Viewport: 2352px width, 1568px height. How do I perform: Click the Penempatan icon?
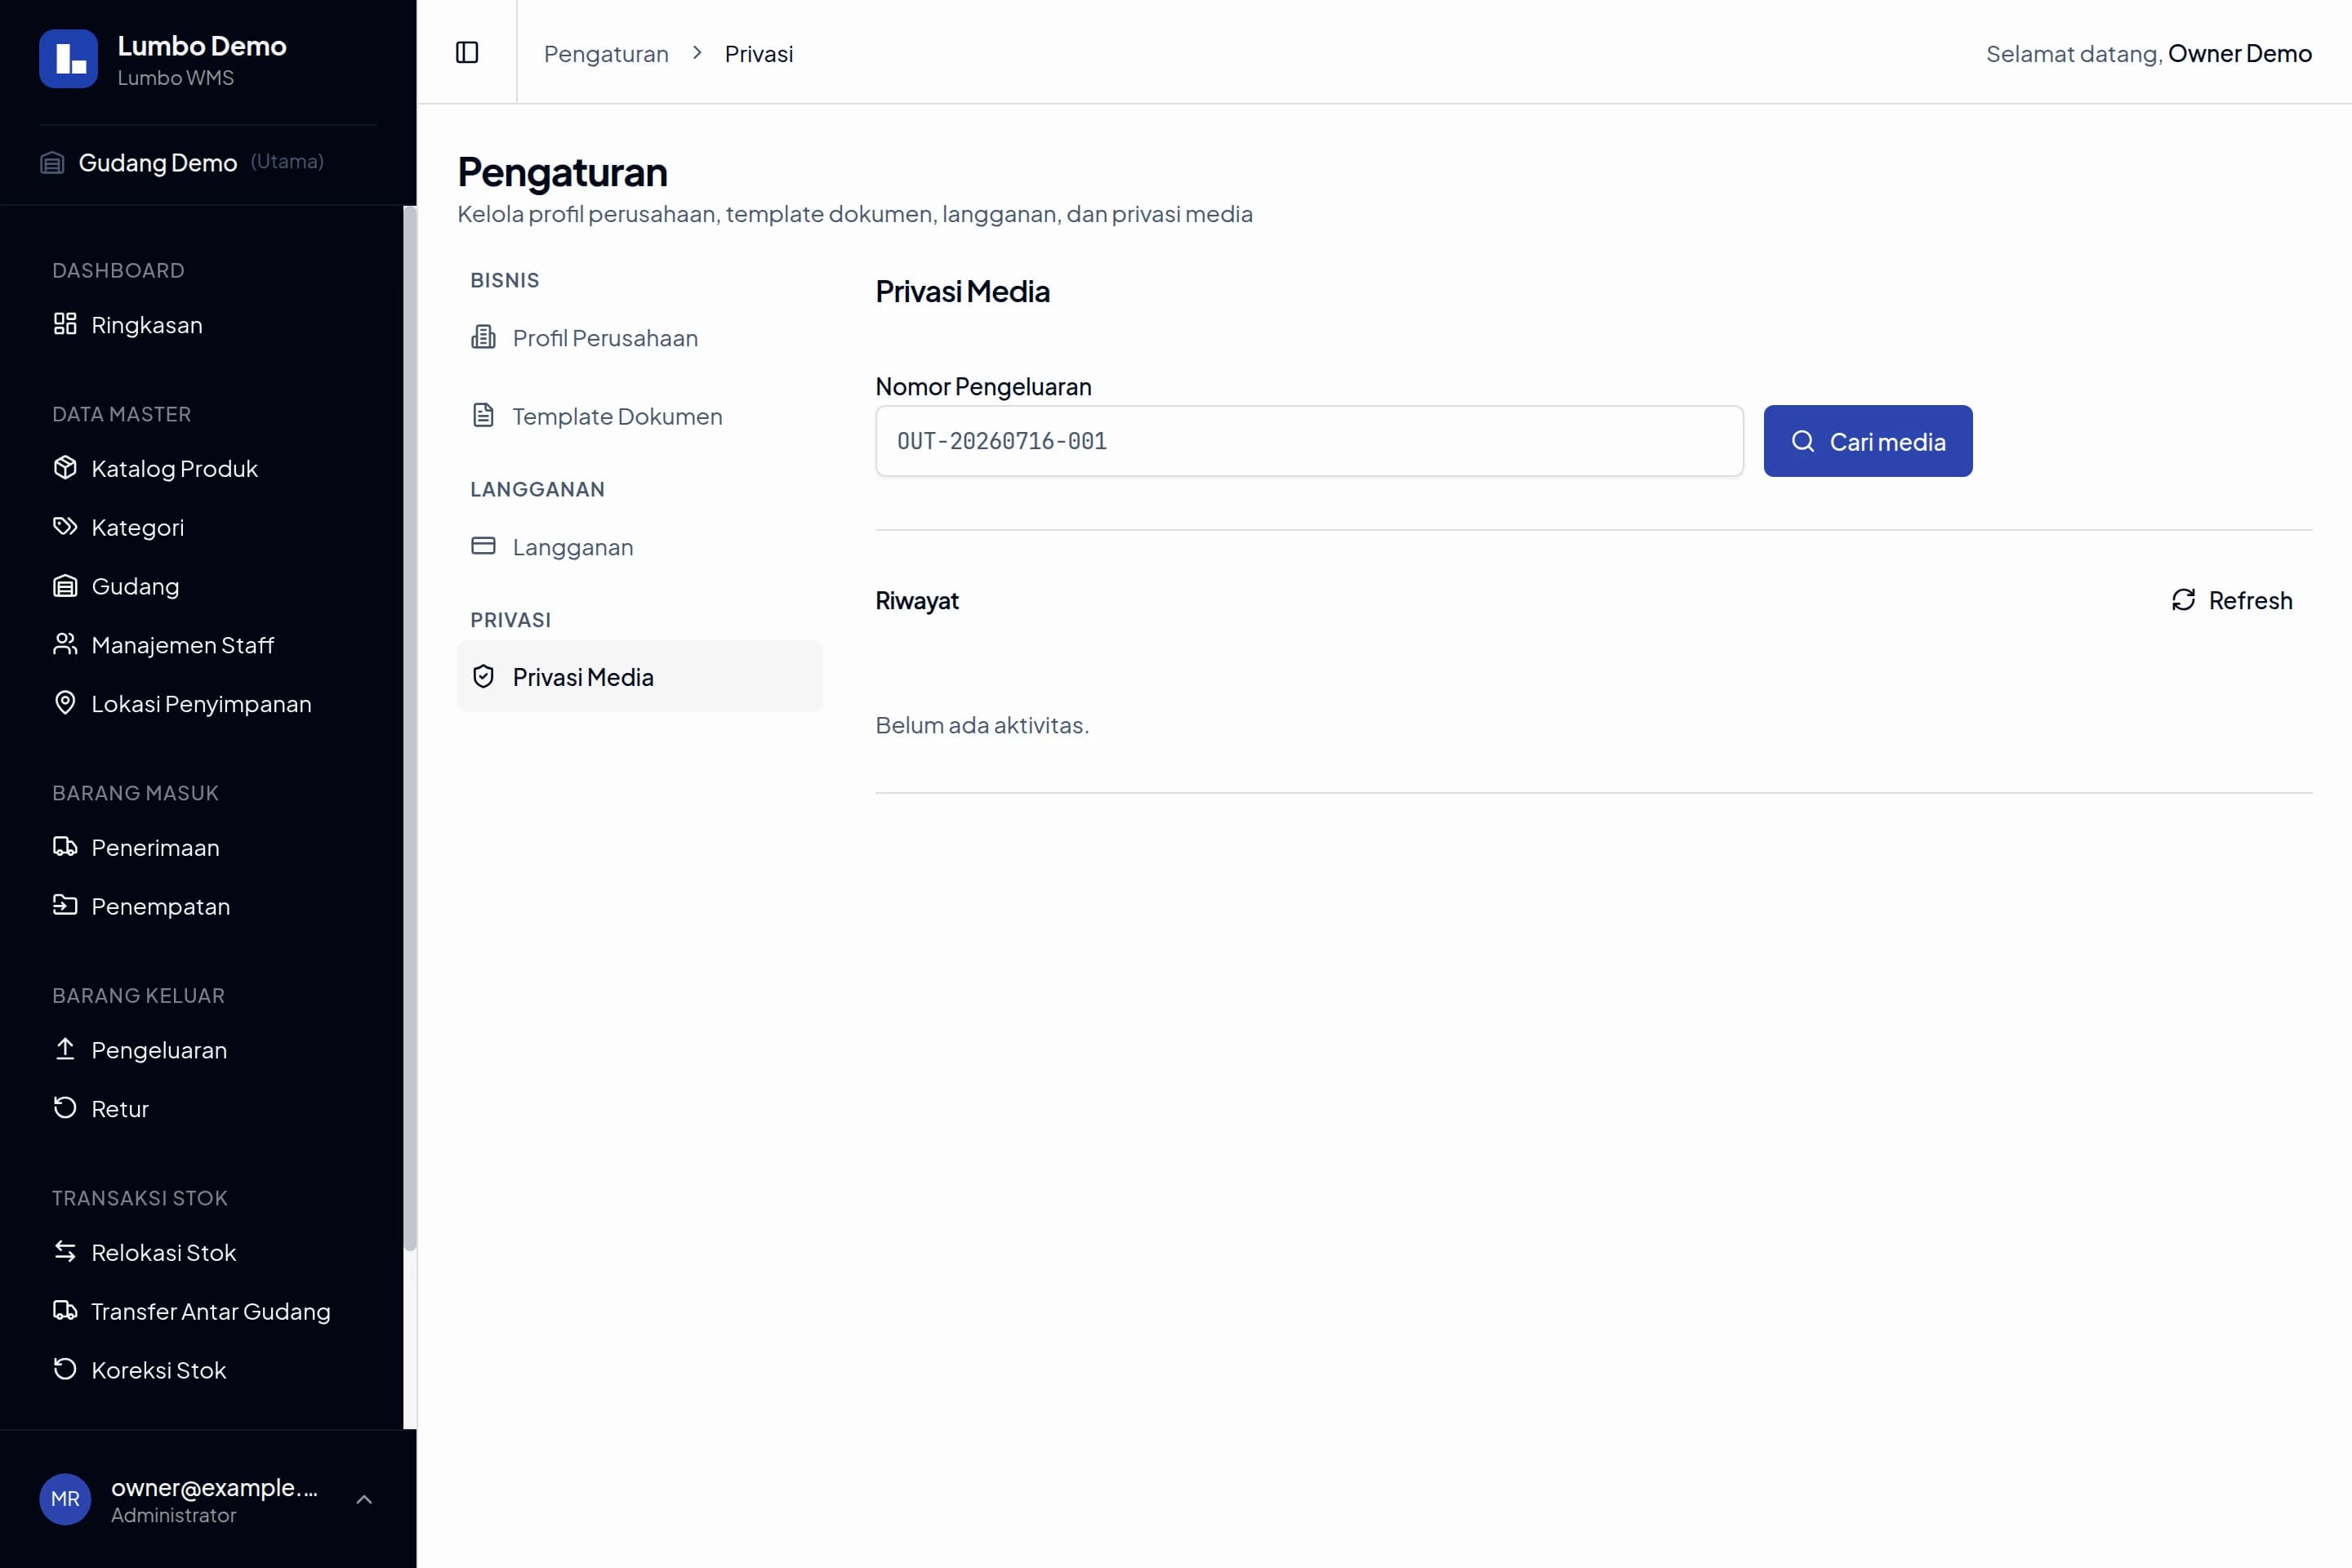[x=65, y=905]
